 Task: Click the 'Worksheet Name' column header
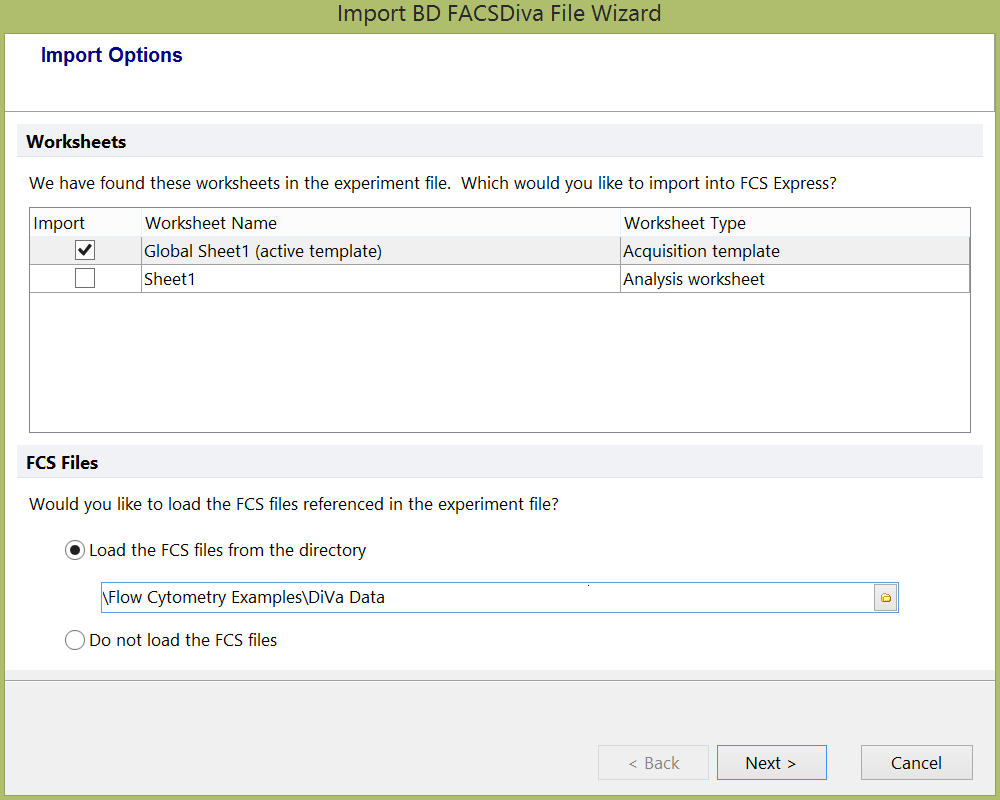(x=211, y=223)
